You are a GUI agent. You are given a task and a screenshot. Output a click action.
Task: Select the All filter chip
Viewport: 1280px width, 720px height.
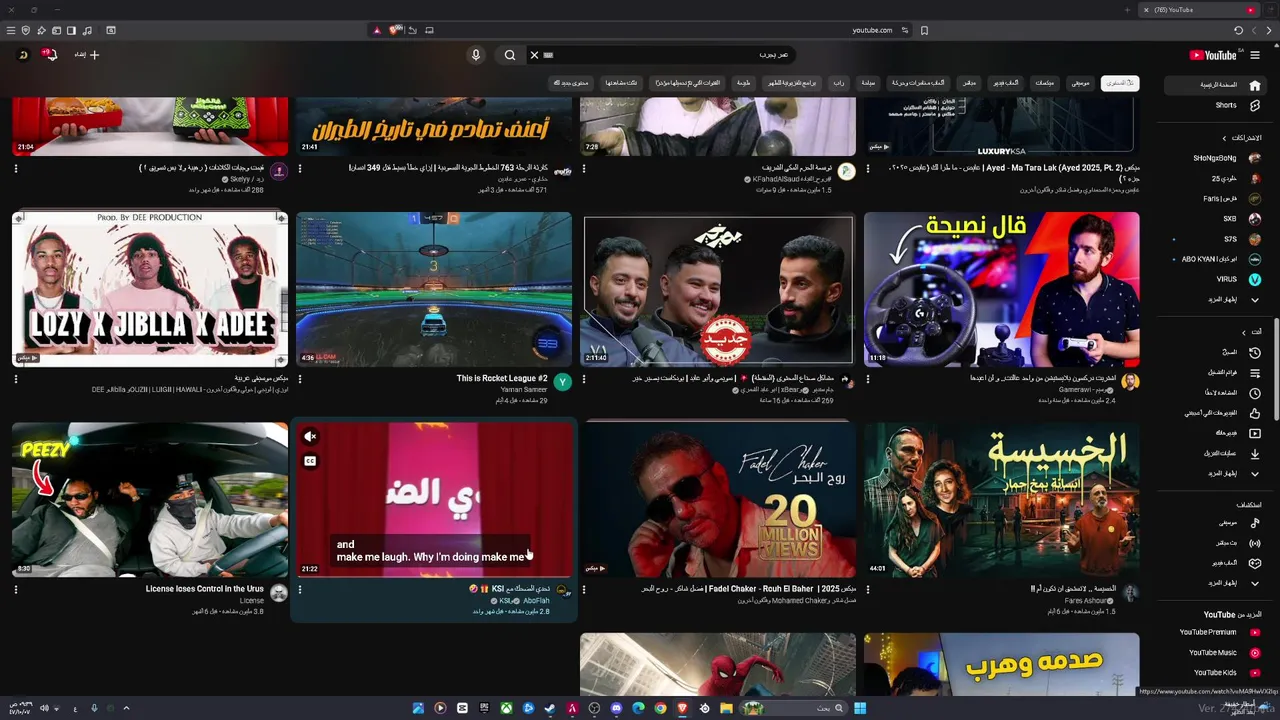1119,83
